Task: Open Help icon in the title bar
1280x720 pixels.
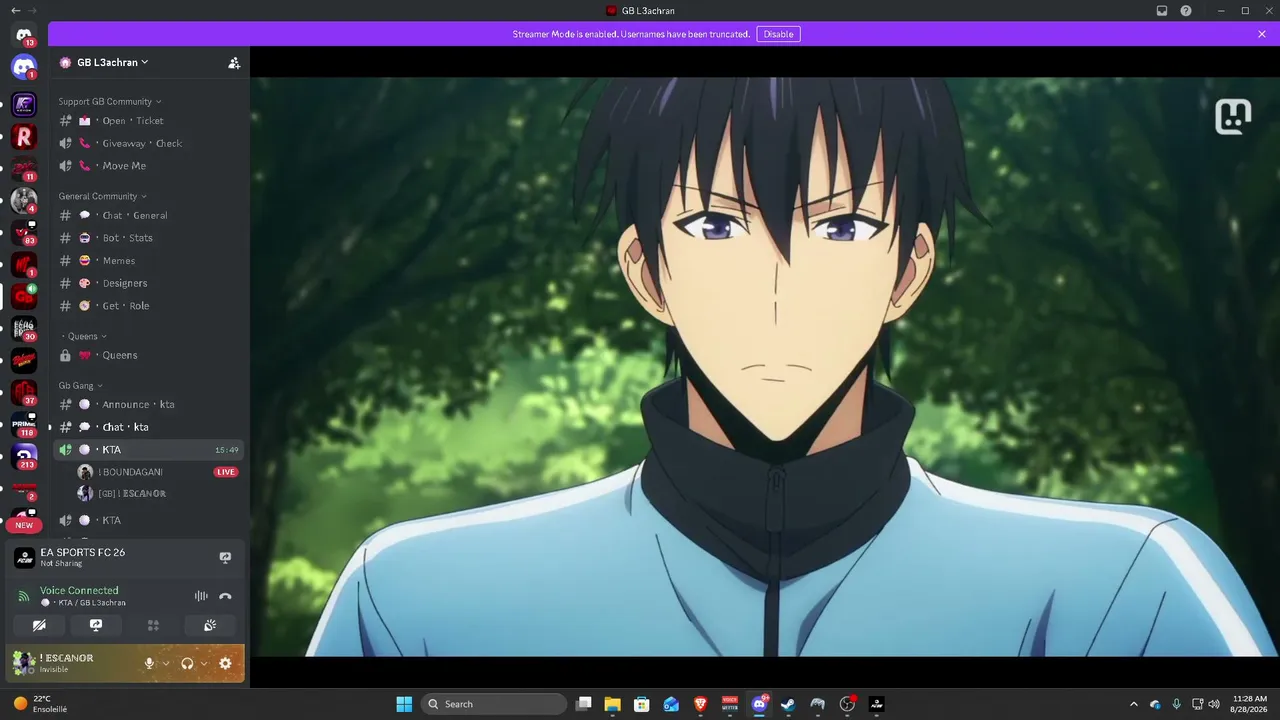Action: (1186, 11)
